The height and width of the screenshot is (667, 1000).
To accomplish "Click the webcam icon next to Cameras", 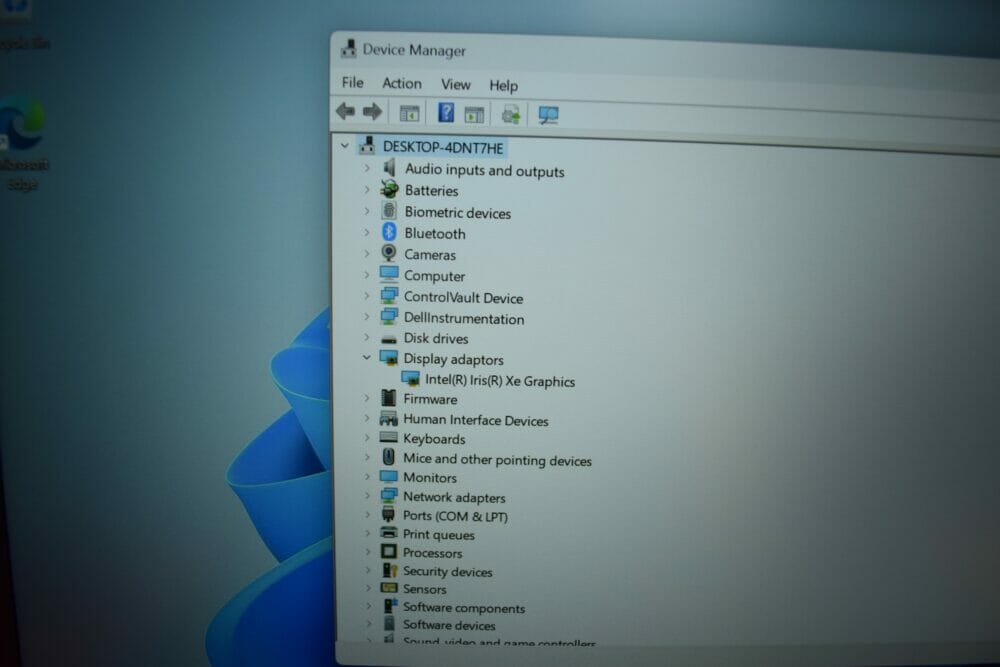I will click(x=388, y=253).
